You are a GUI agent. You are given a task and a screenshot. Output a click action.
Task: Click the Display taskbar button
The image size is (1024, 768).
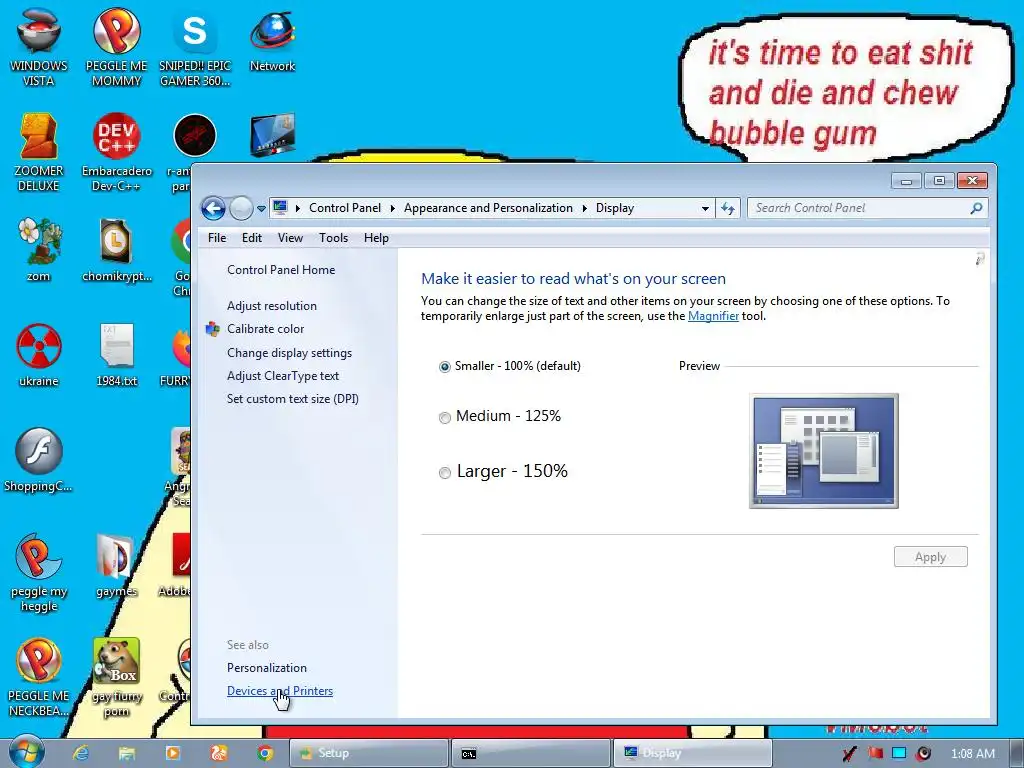[x=692, y=753]
